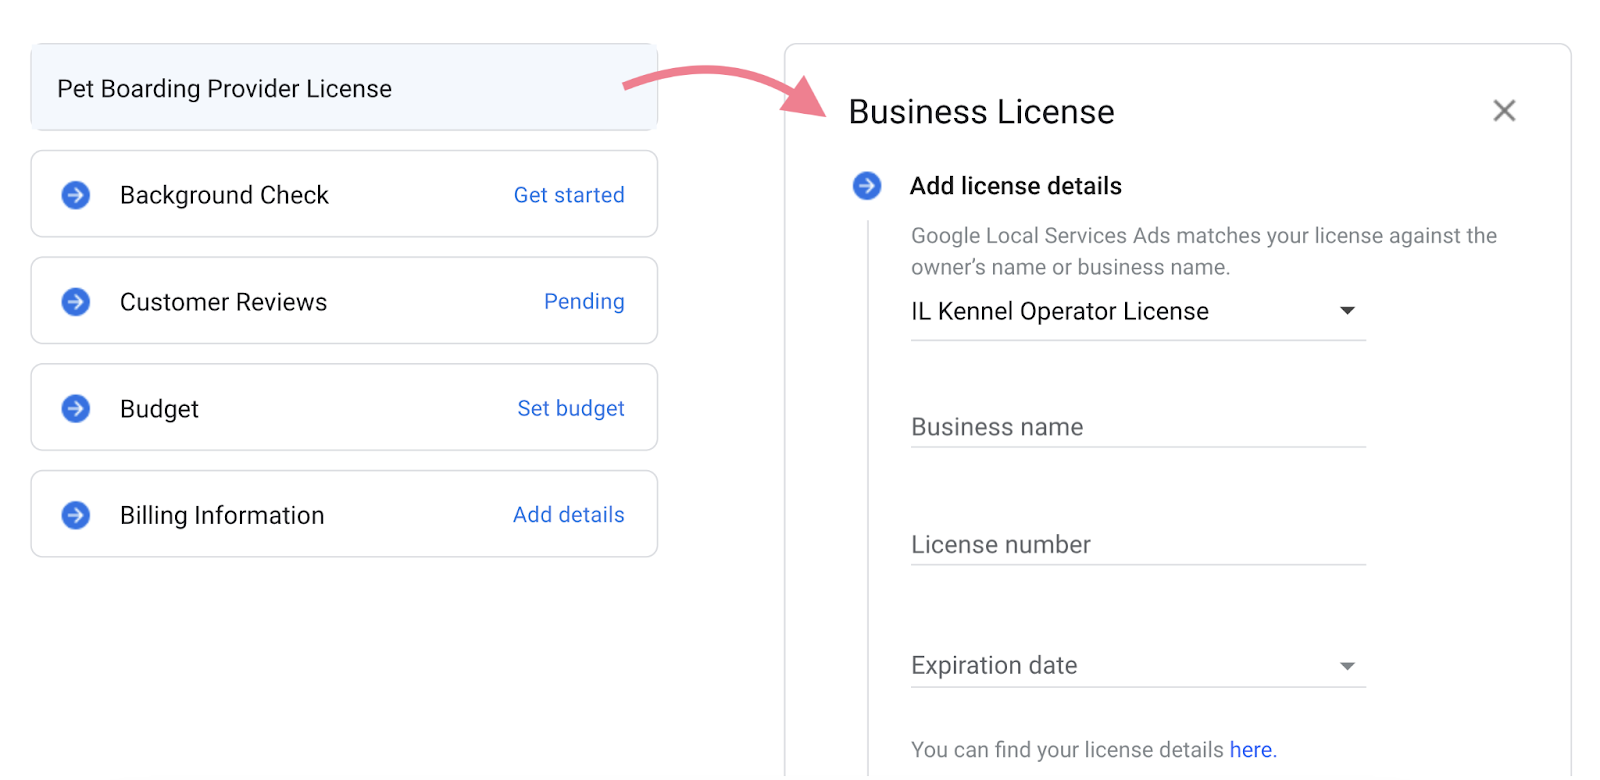
Task: Click the Background Check arrow icon
Action: (76, 195)
